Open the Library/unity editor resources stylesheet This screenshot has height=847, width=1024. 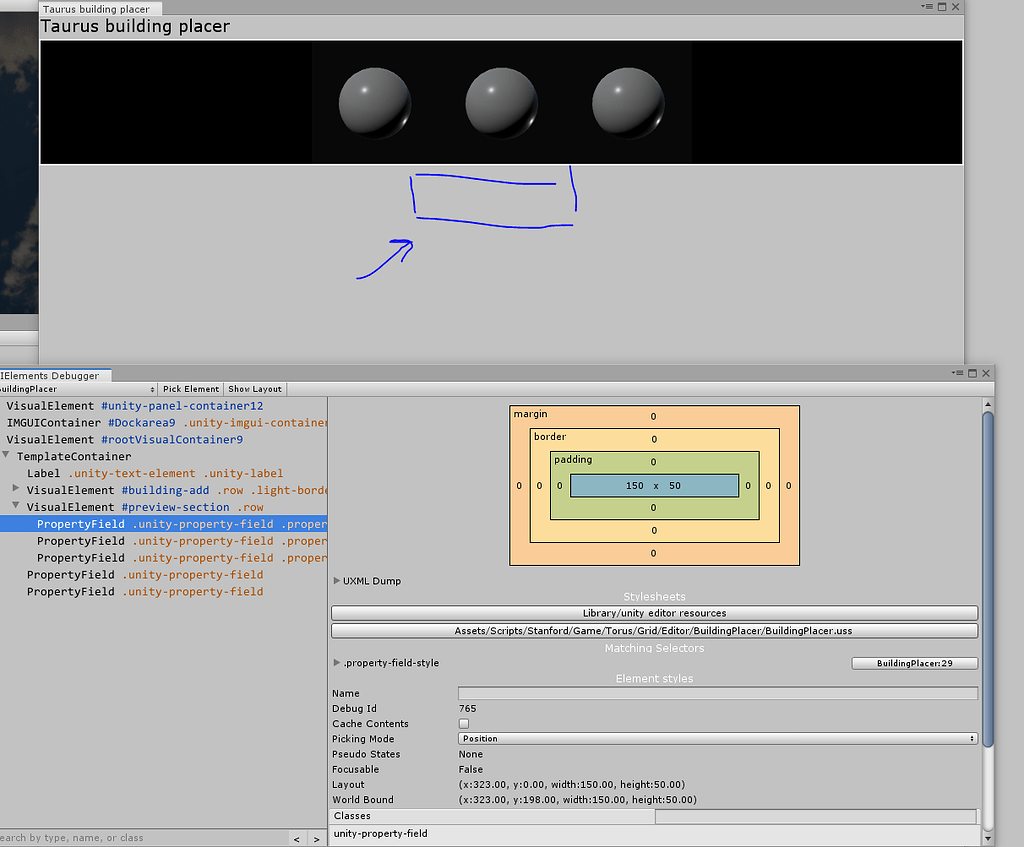click(654, 613)
